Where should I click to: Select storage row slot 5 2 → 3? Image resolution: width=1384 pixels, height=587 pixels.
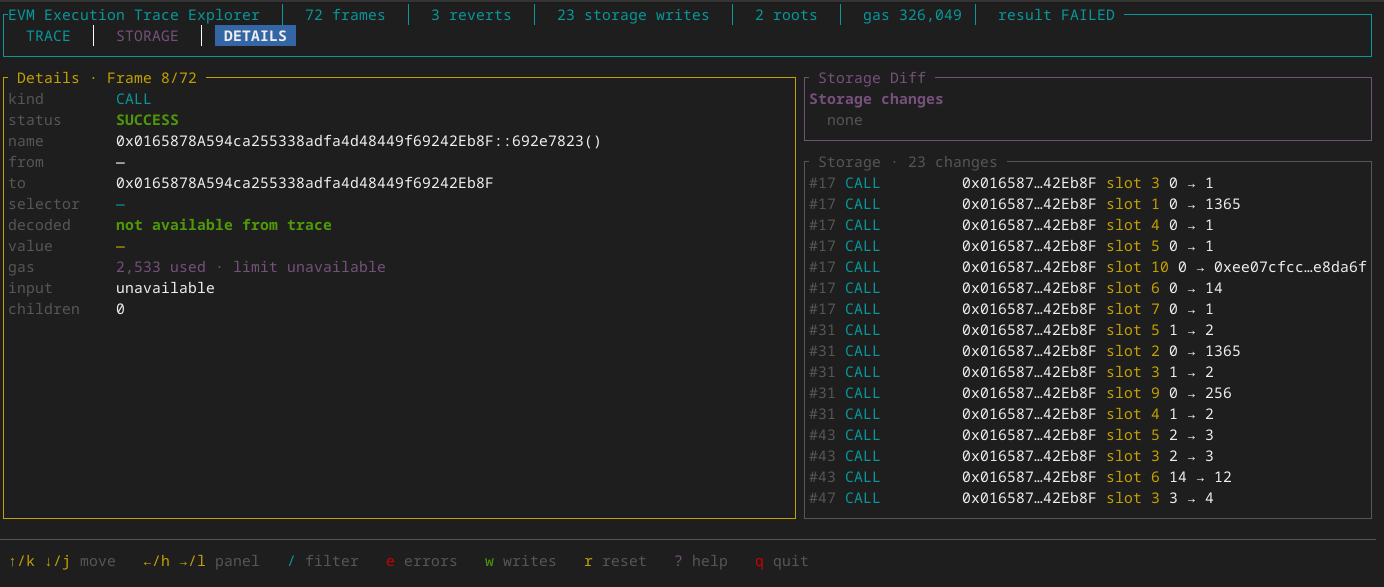pyautogui.click(x=1087, y=435)
